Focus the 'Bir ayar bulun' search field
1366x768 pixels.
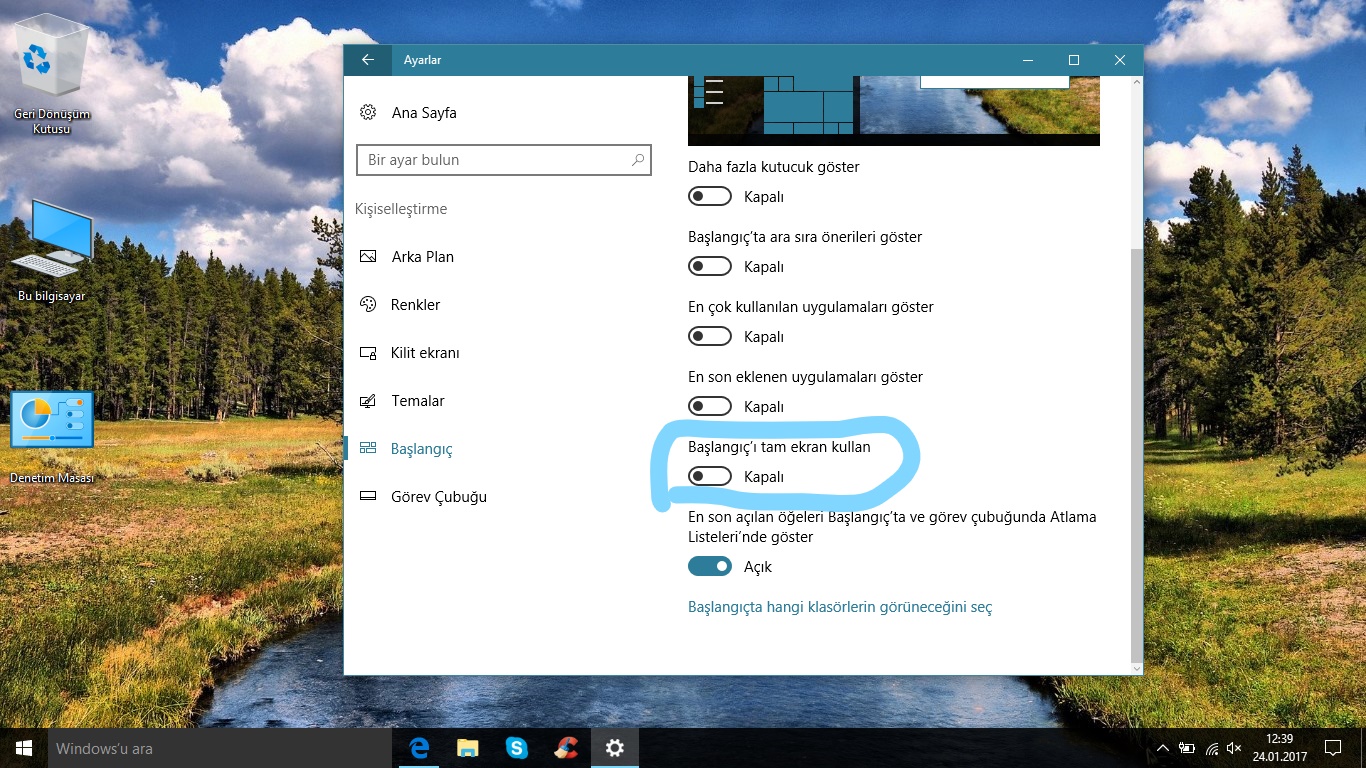[504, 160]
